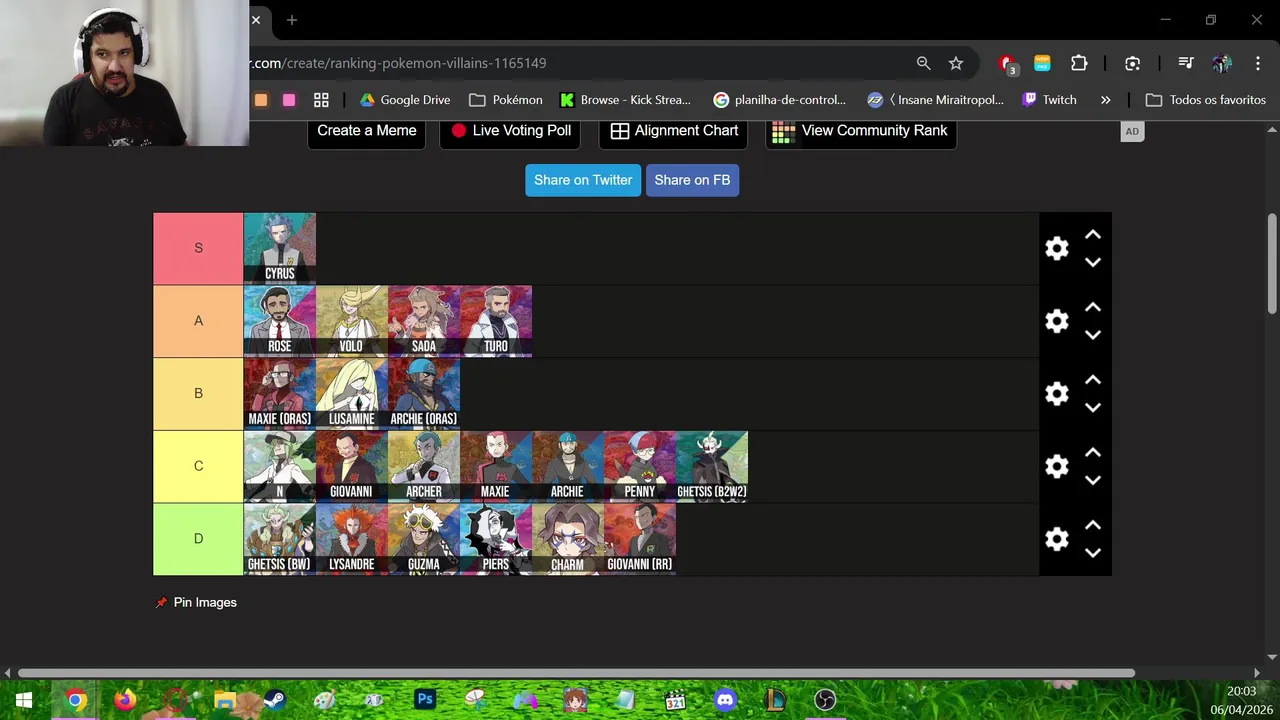Viewport: 1280px width, 720px height.
Task: Click the D tier label
Action: [198, 539]
